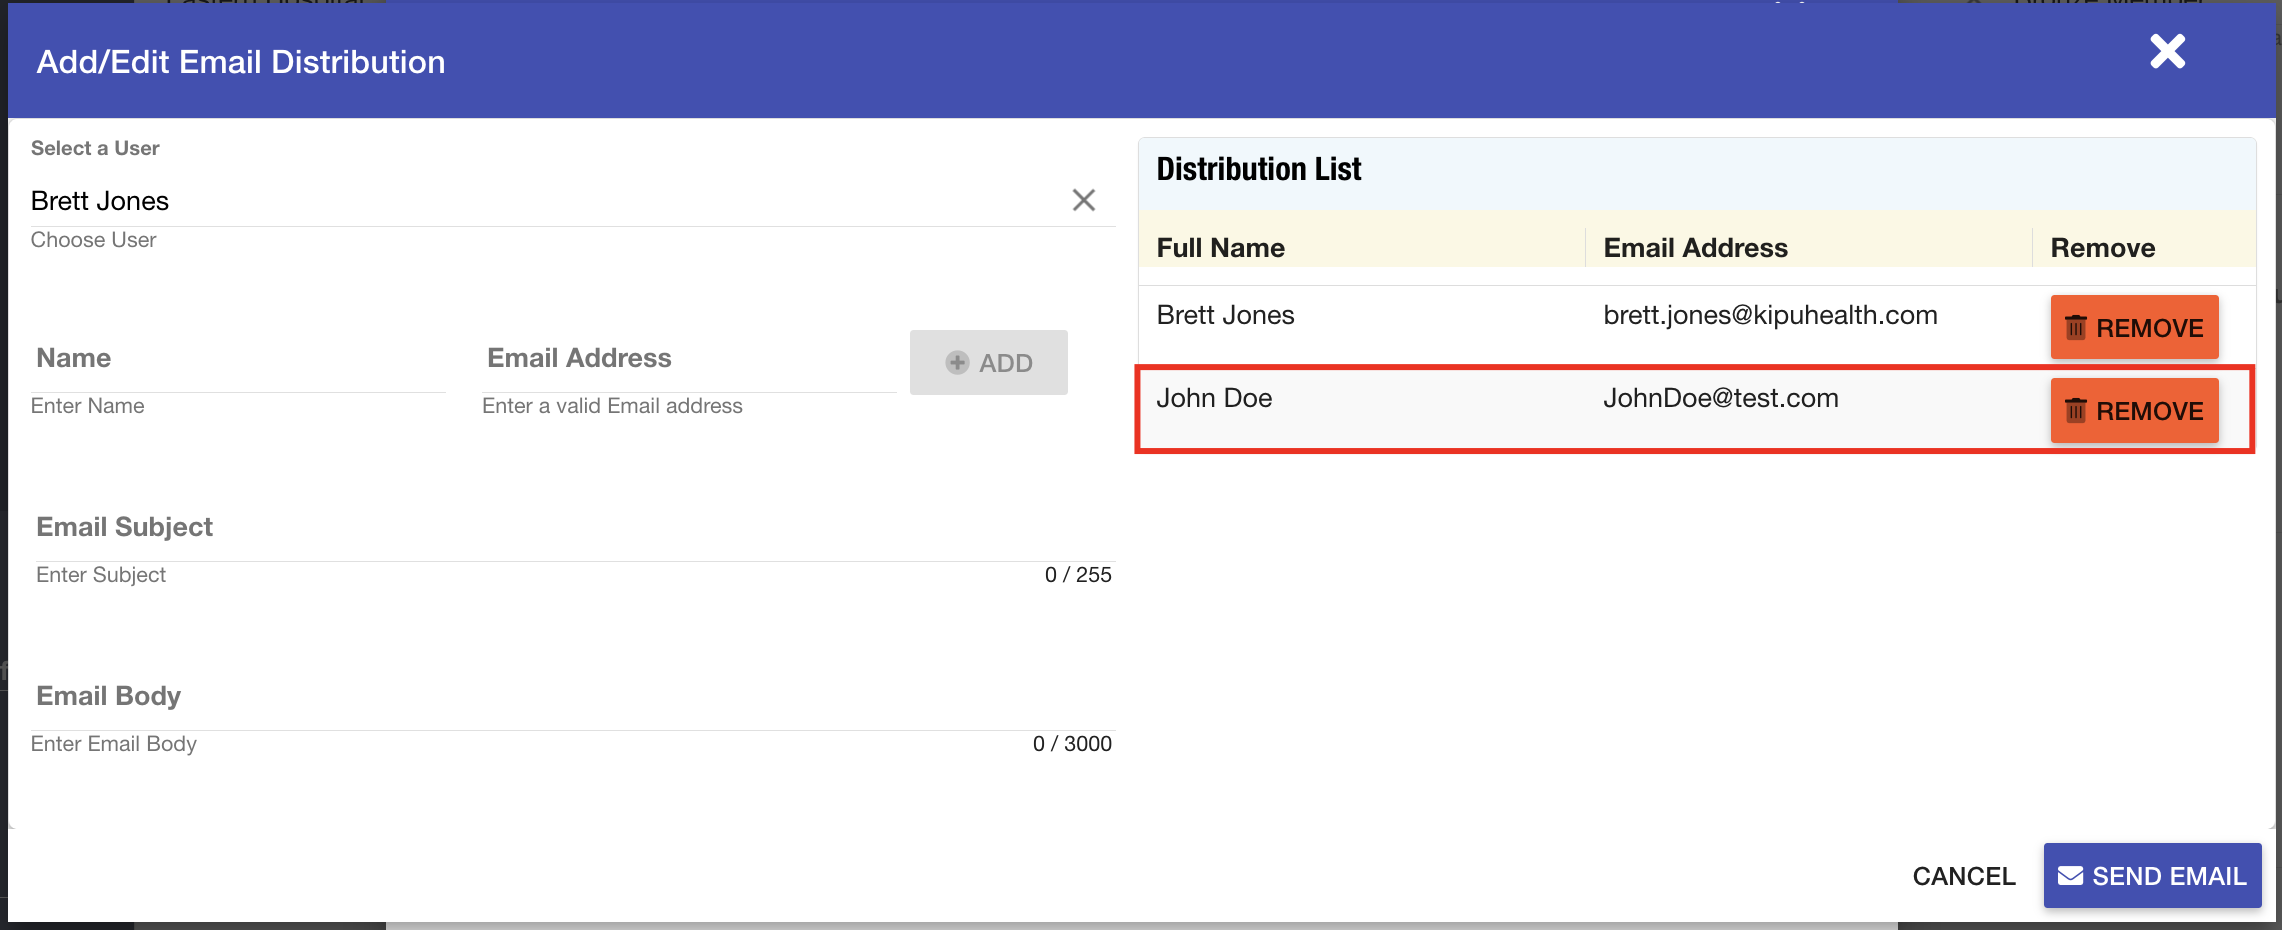Click the envelope icon on Send Email
This screenshot has height=930, width=2282.
point(2070,876)
